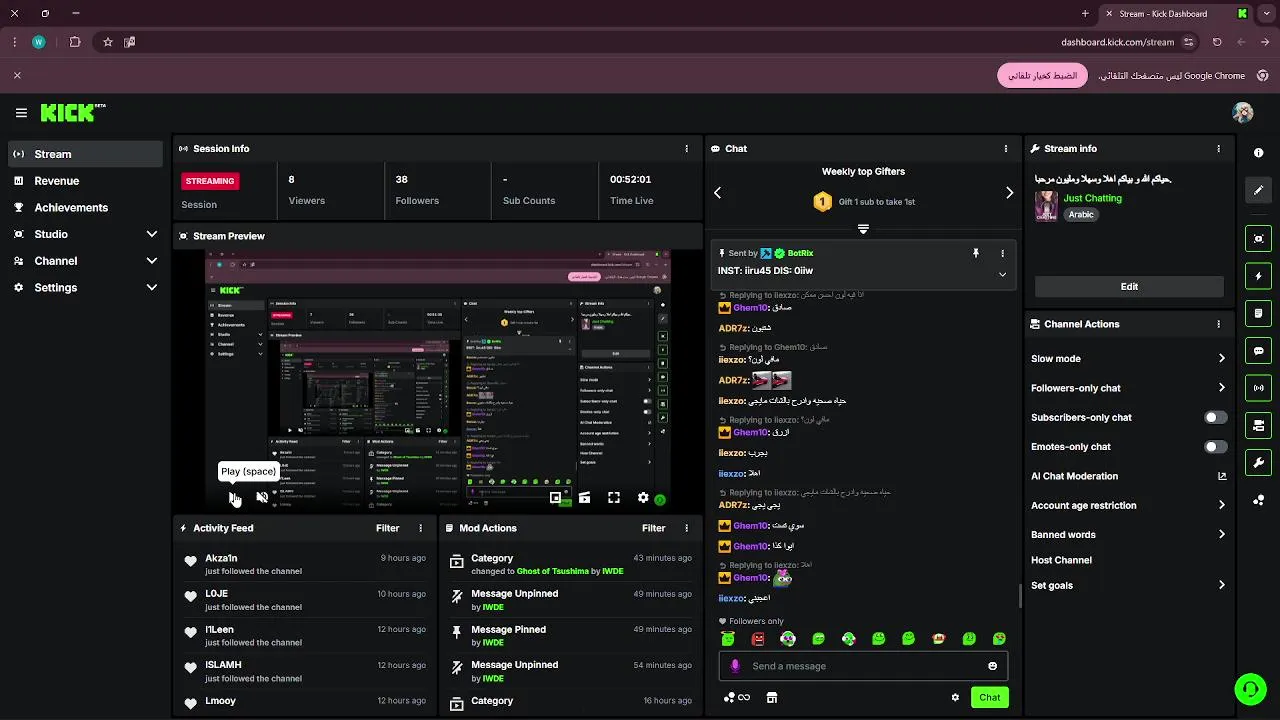
Task: Open the hamburger menu beside Kick logo
Action: pos(21,113)
